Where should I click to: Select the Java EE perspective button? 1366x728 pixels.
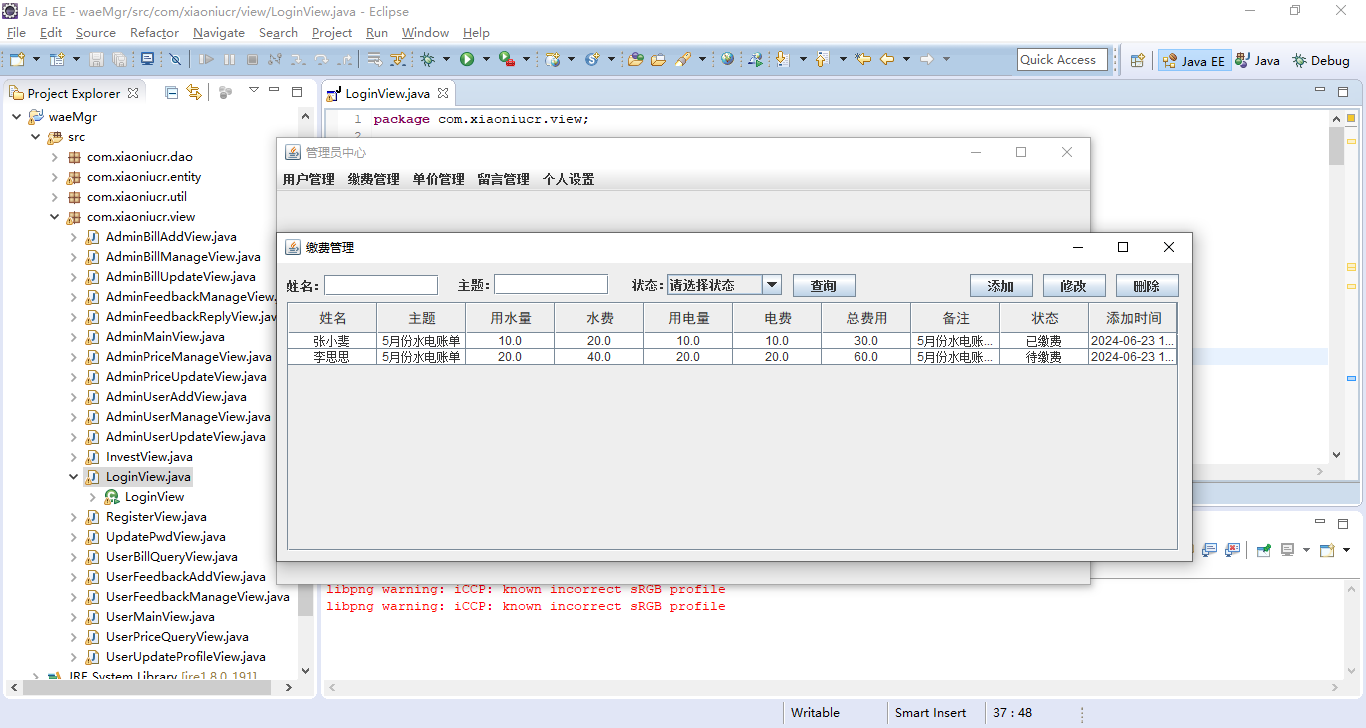click(x=1194, y=60)
